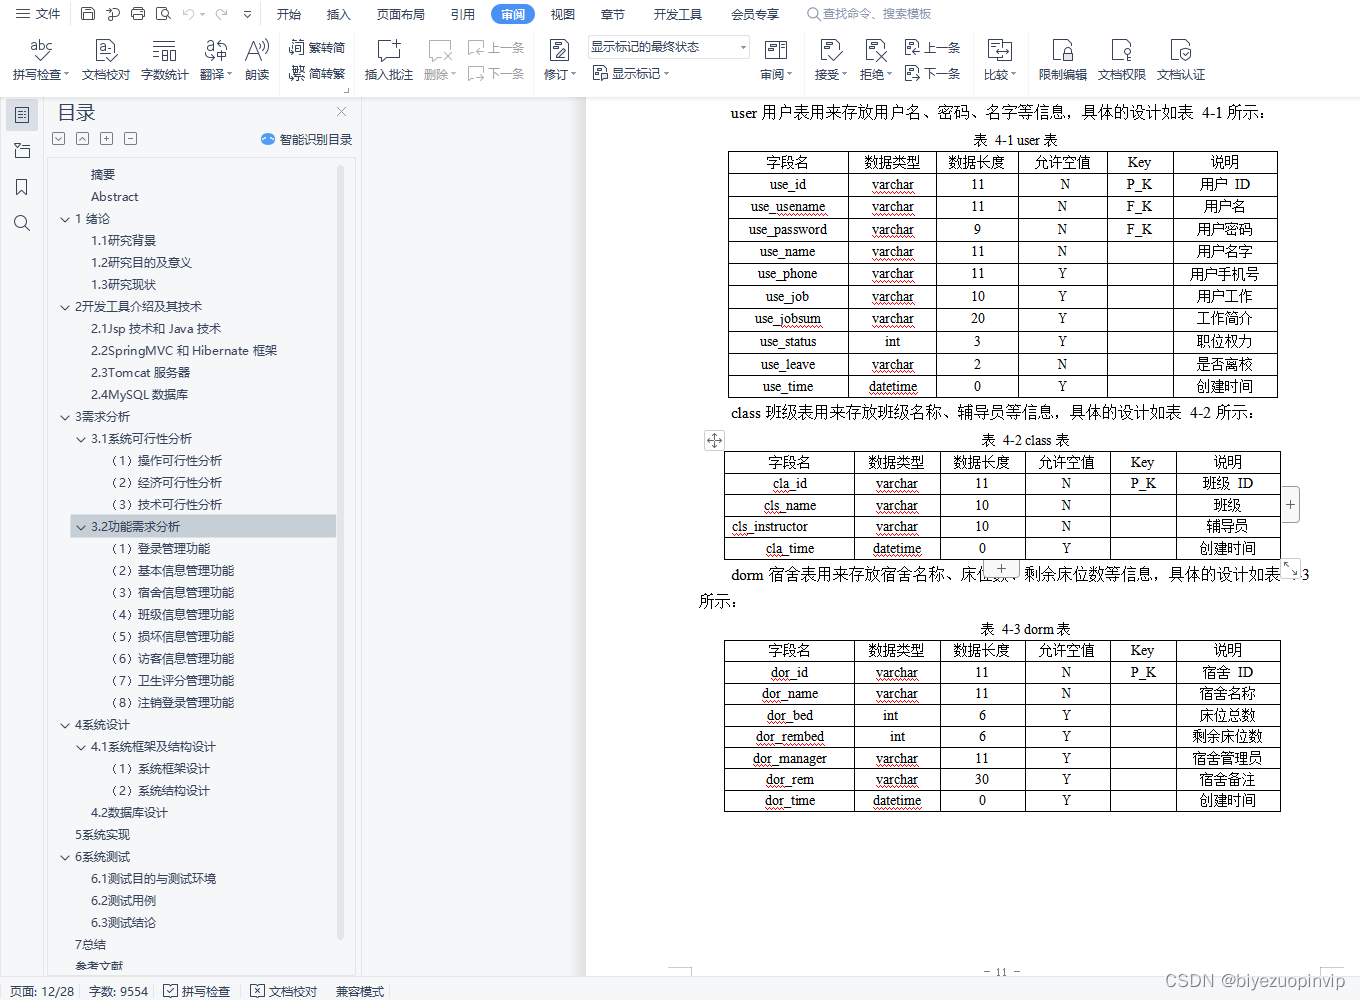Viewport: 1360px width, 1000px height.
Task: Click the Save icon in quick access toolbar
Action: (x=88, y=14)
